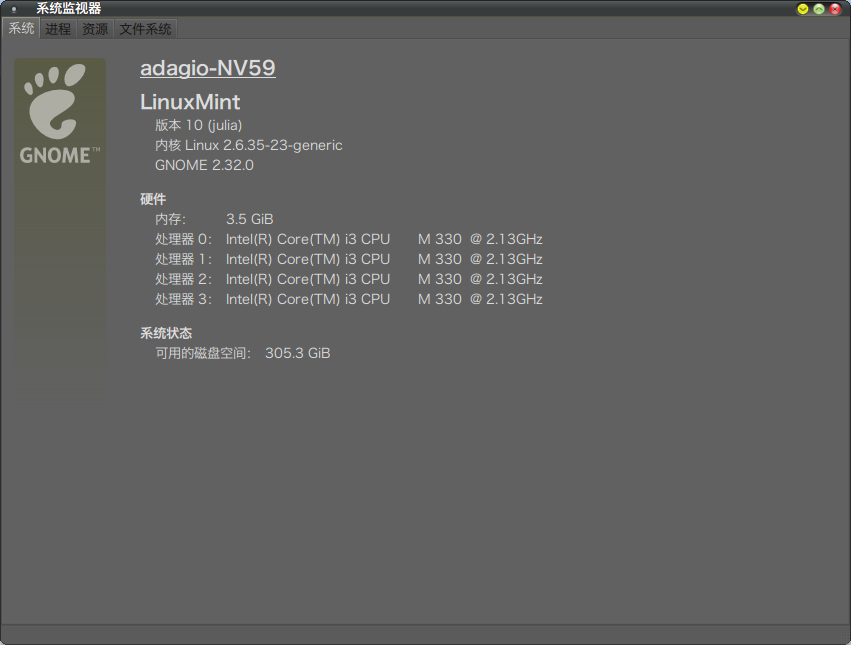
Task: Maximize window using green title bar button
Action: [818, 9]
